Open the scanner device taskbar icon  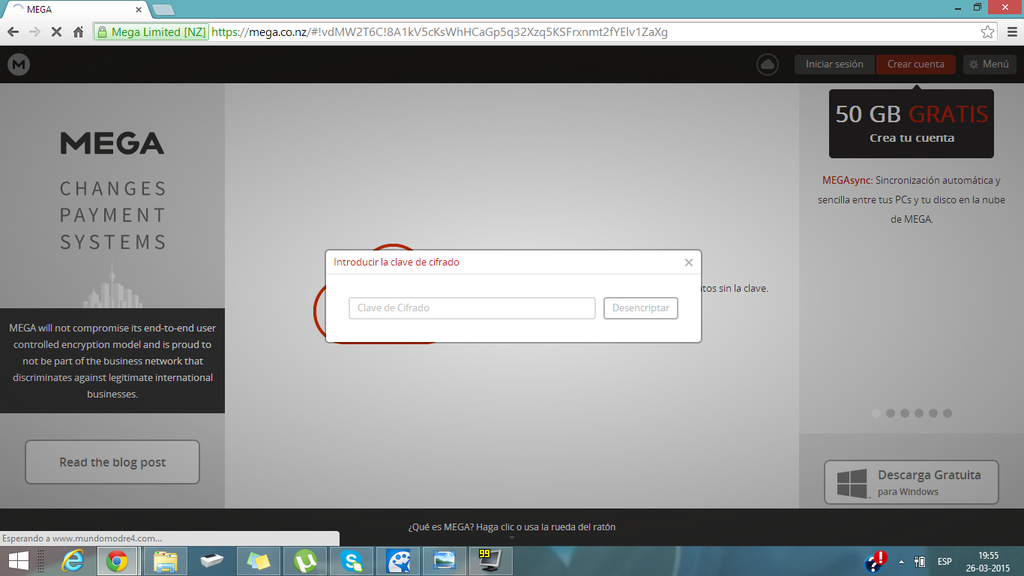(212, 561)
